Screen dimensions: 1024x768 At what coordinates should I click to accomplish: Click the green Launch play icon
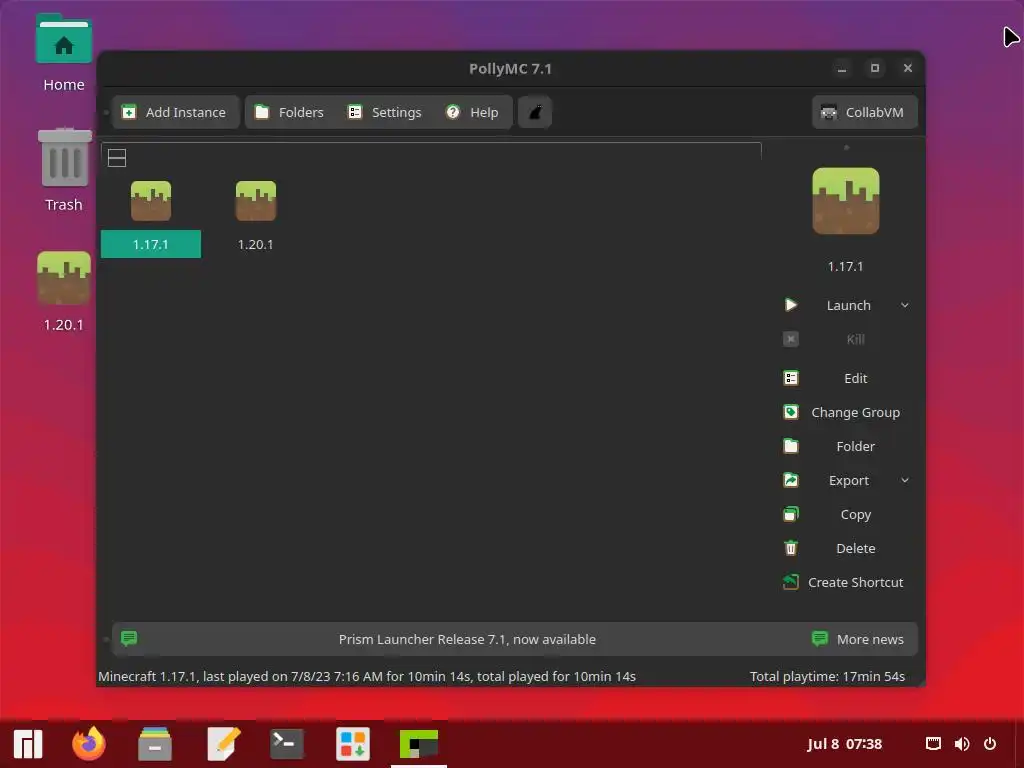(x=791, y=305)
